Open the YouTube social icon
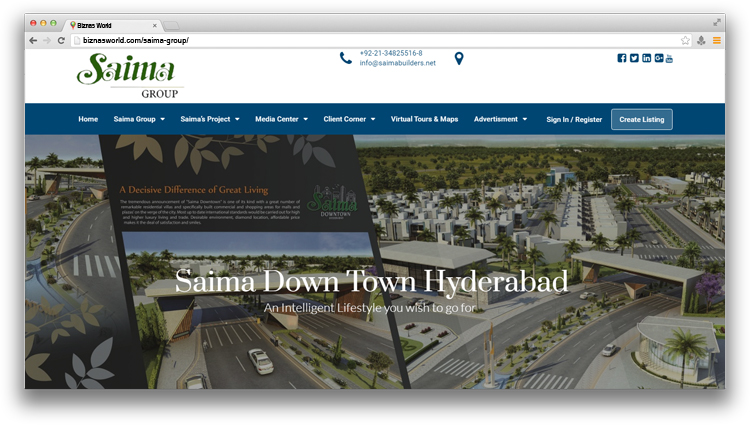The image size is (750, 425). (669, 58)
